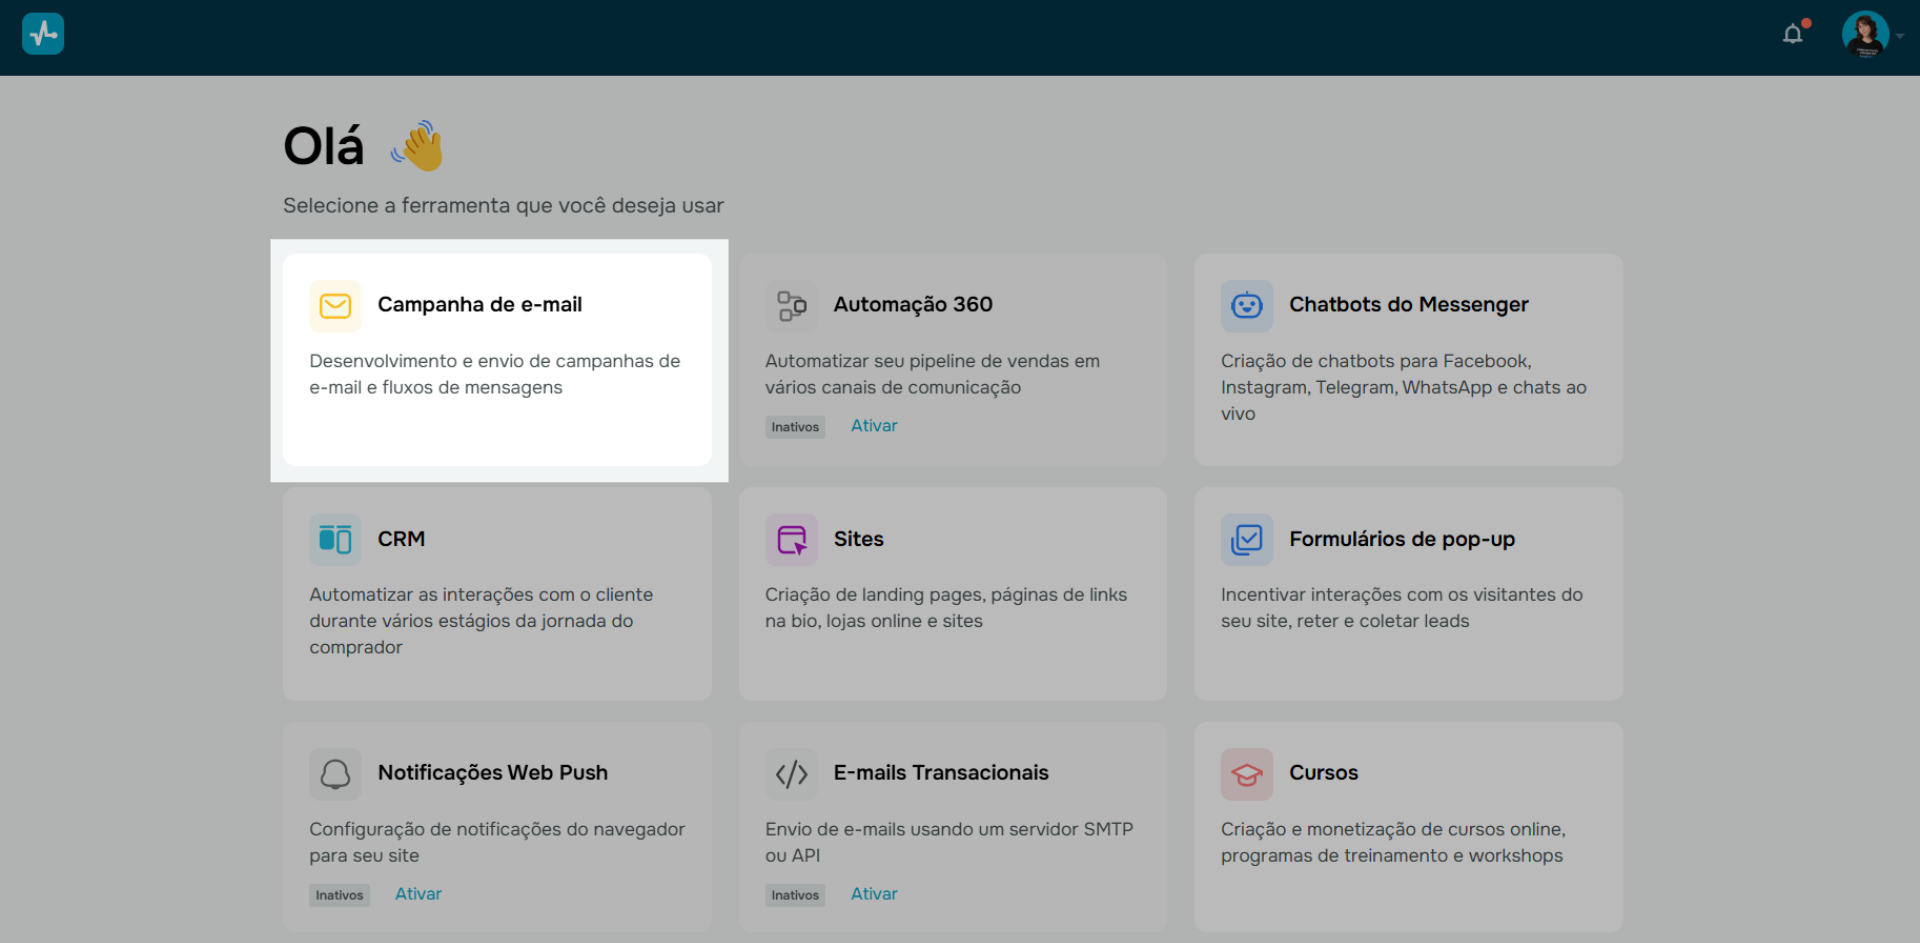The height and width of the screenshot is (943, 1920).
Task: Click the Sites landing page icon
Action: click(791, 539)
